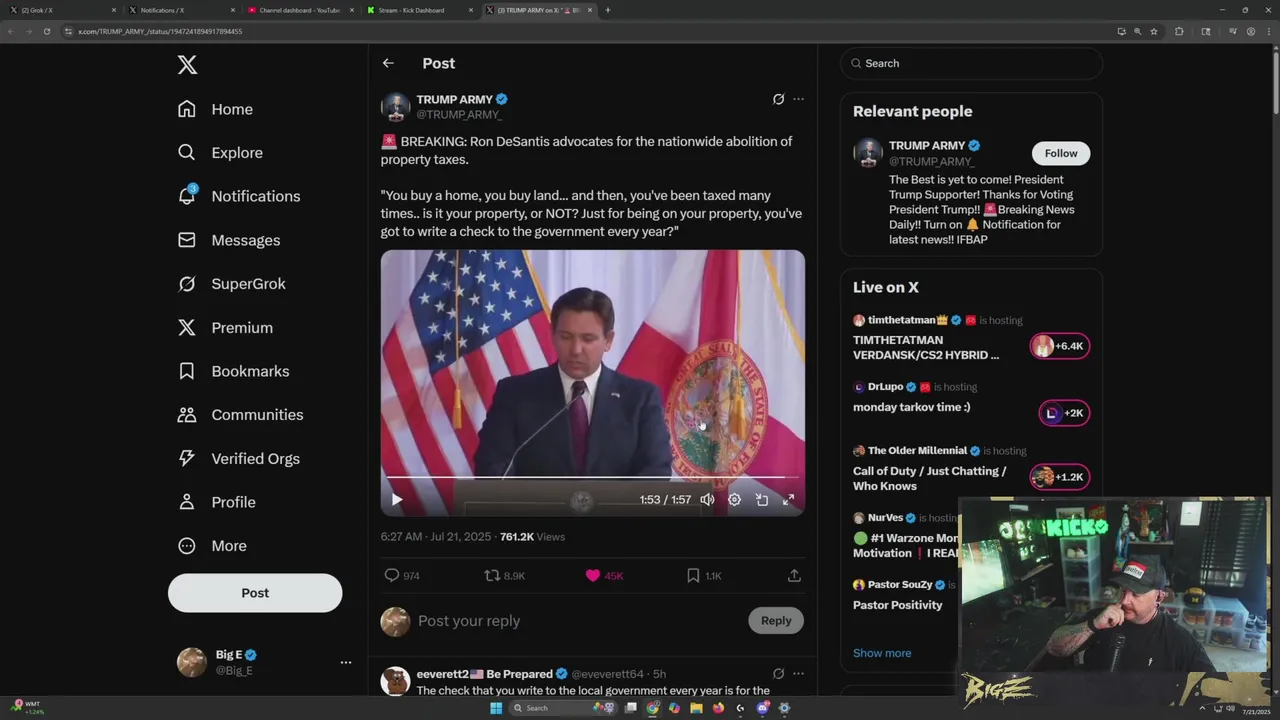The image size is (1280, 720).
Task: Enter video fullscreen
Action: 788,500
